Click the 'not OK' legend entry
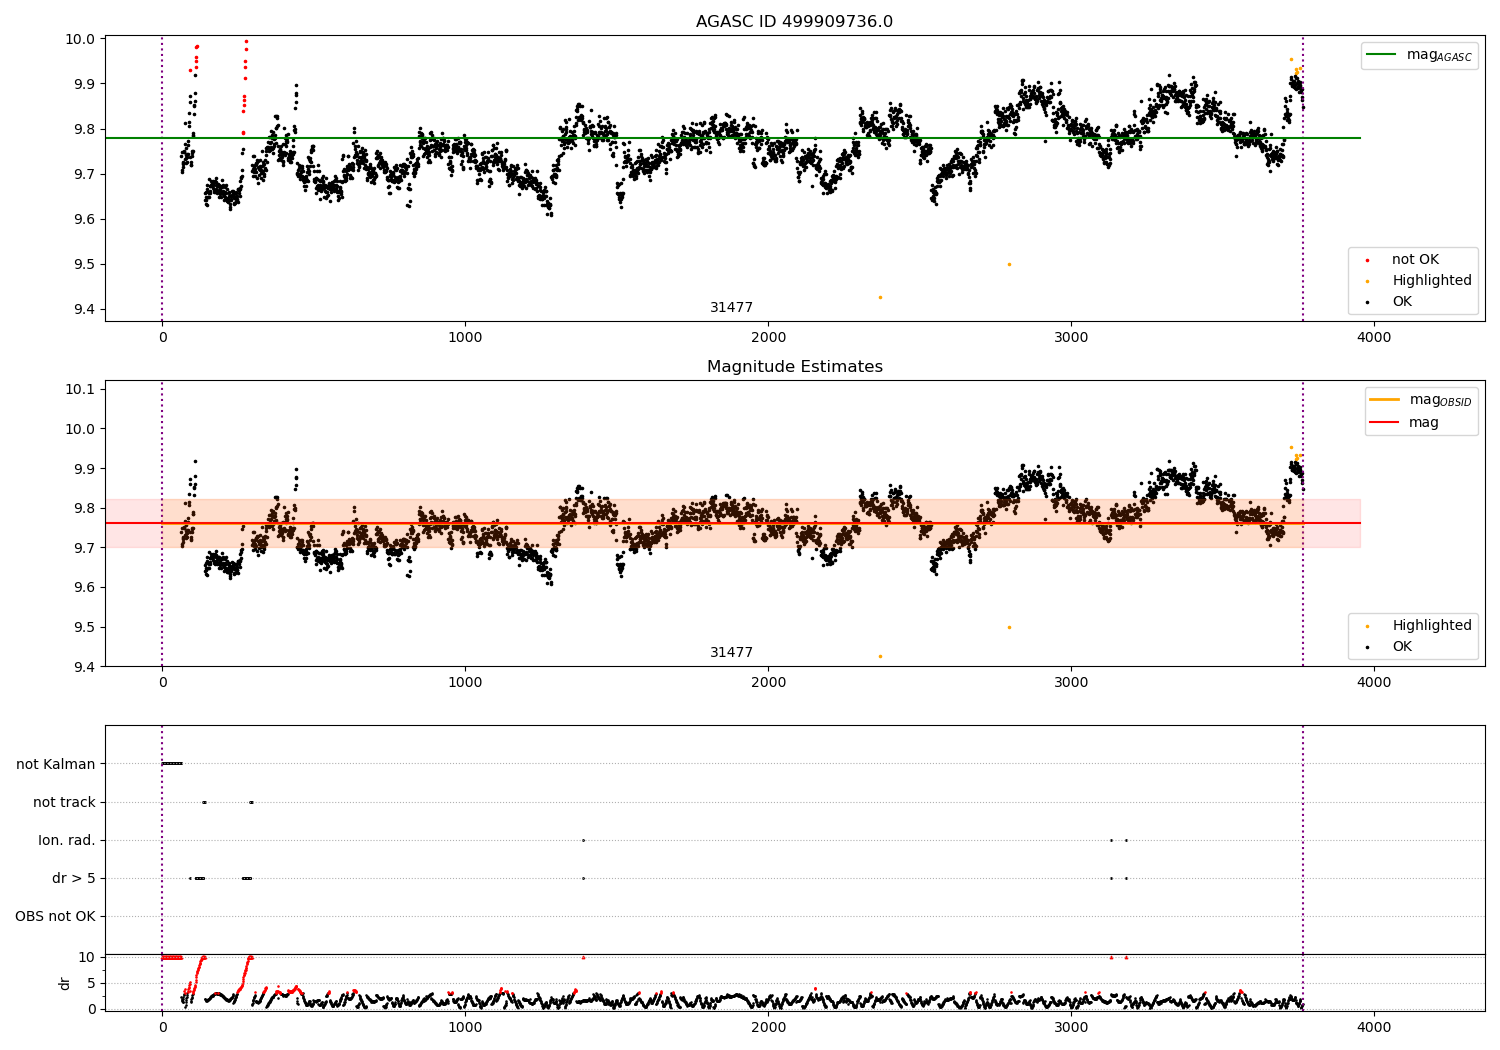 coord(1415,260)
